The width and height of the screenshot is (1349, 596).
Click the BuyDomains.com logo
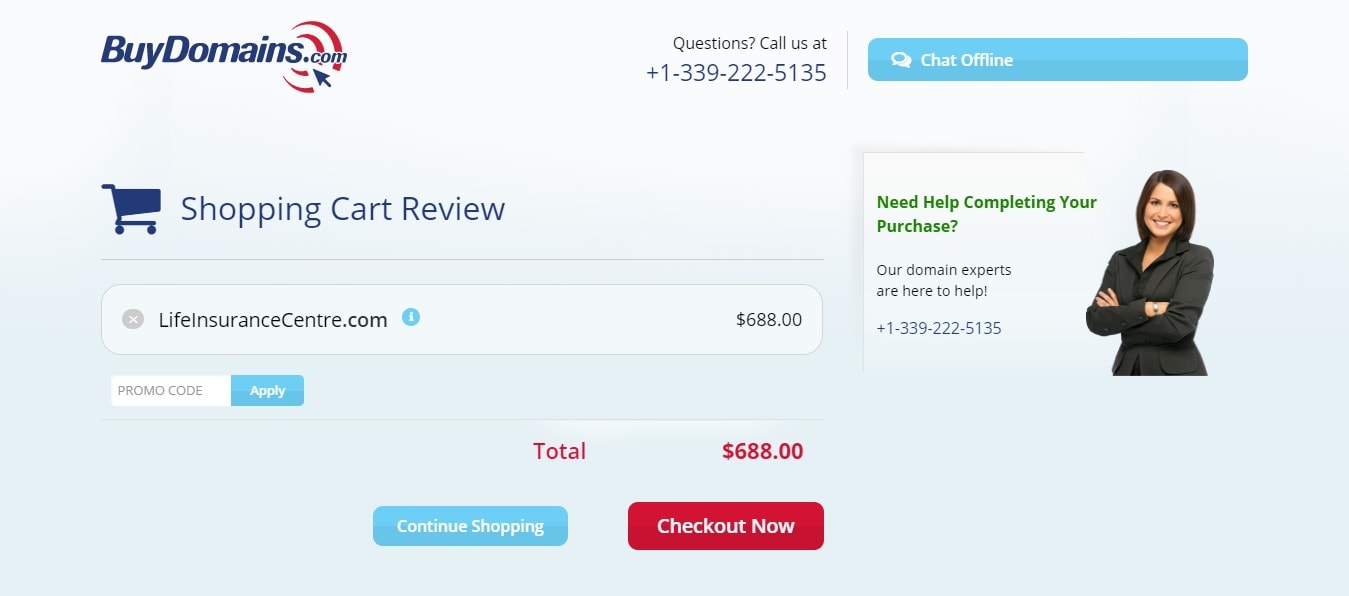(x=224, y=56)
